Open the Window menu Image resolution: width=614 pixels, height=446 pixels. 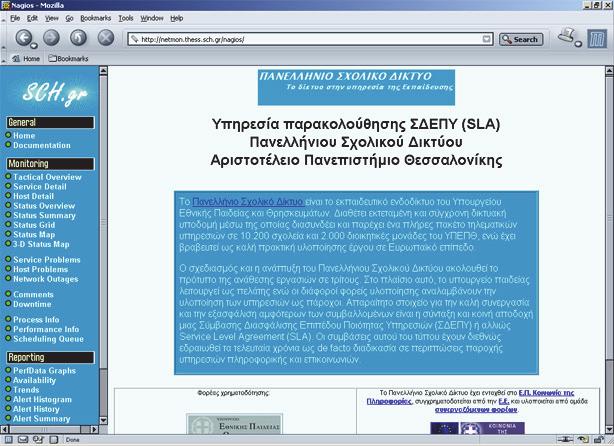click(152, 18)
